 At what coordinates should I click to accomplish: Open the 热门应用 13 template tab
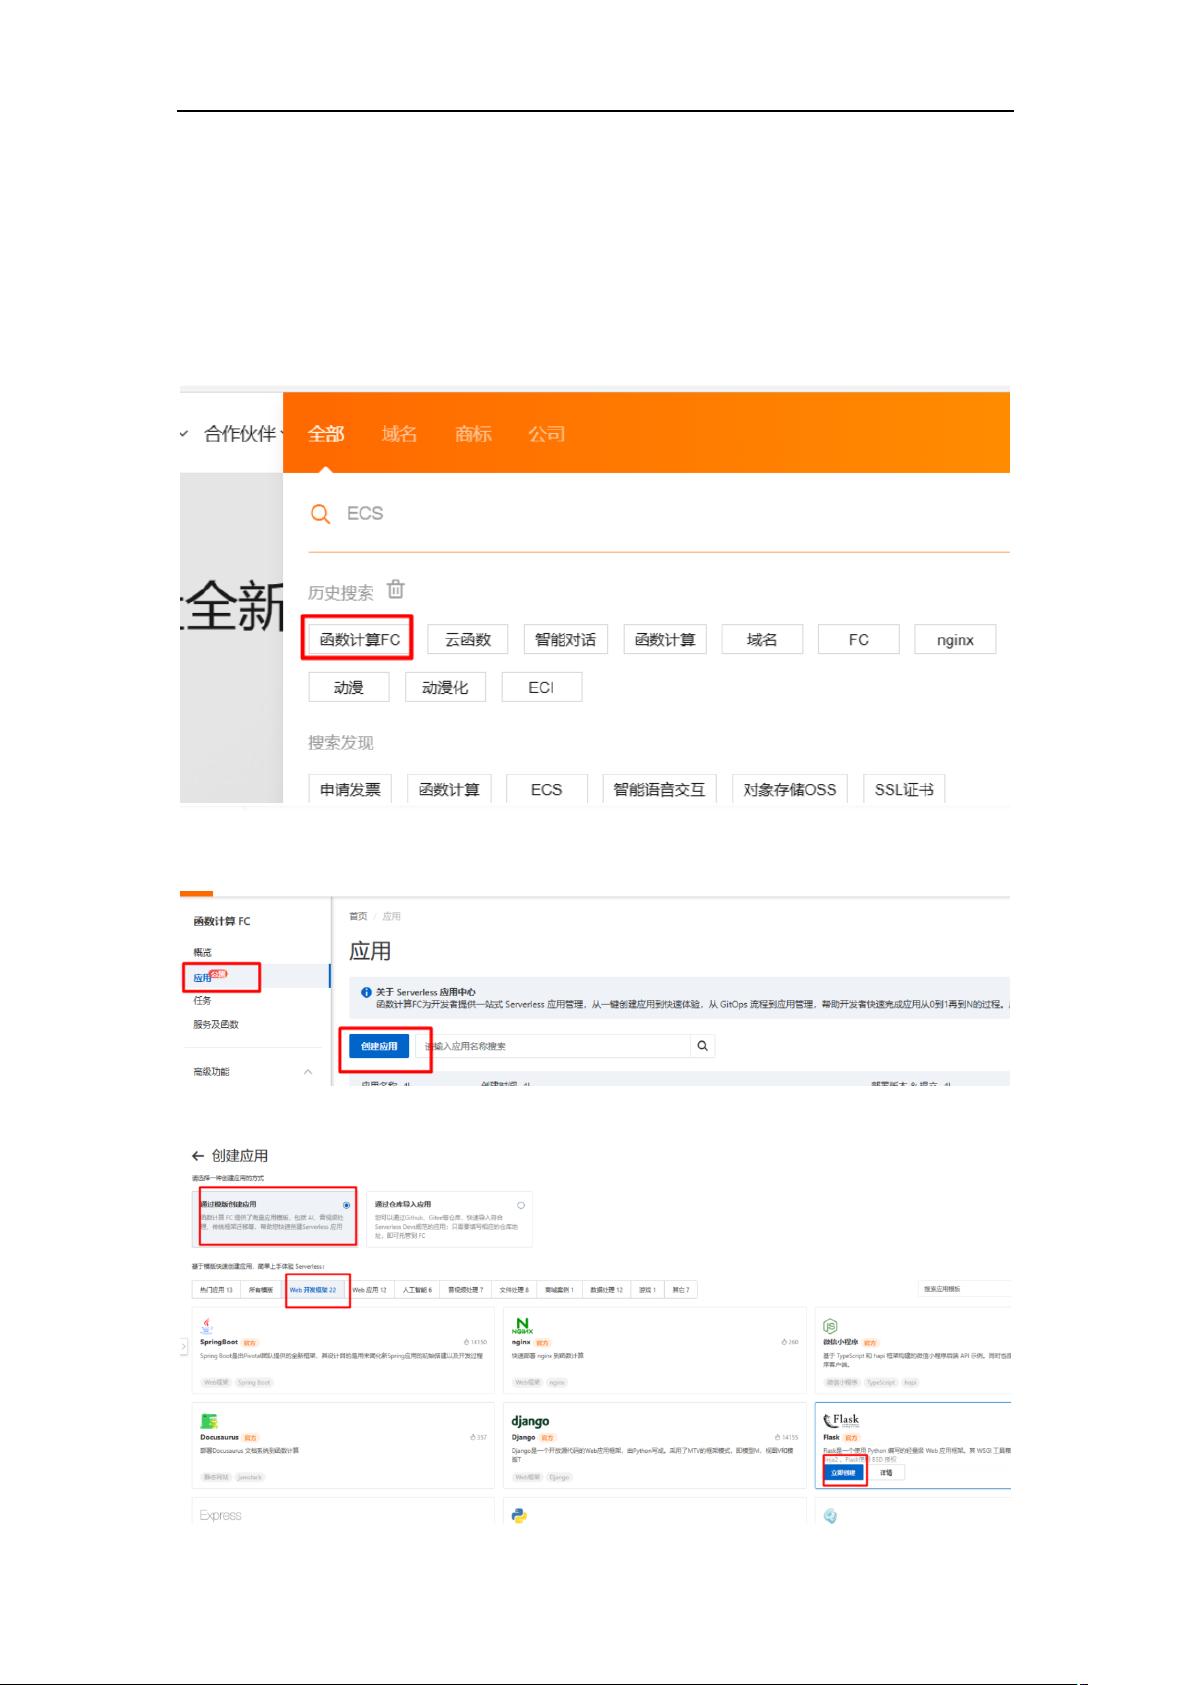[216, 1290]
